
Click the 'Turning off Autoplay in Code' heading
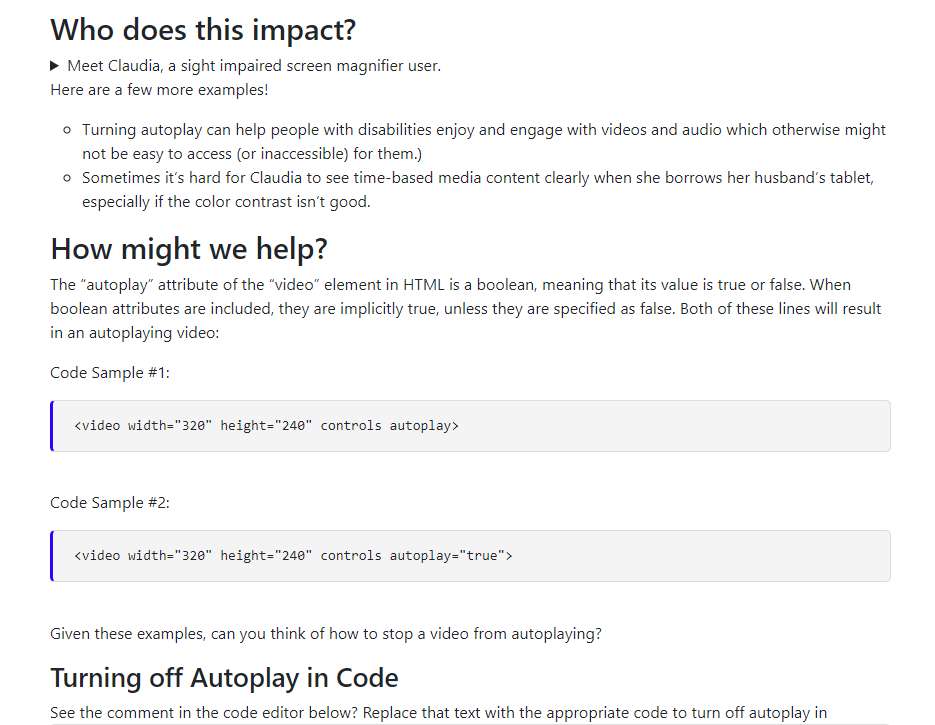224,678
